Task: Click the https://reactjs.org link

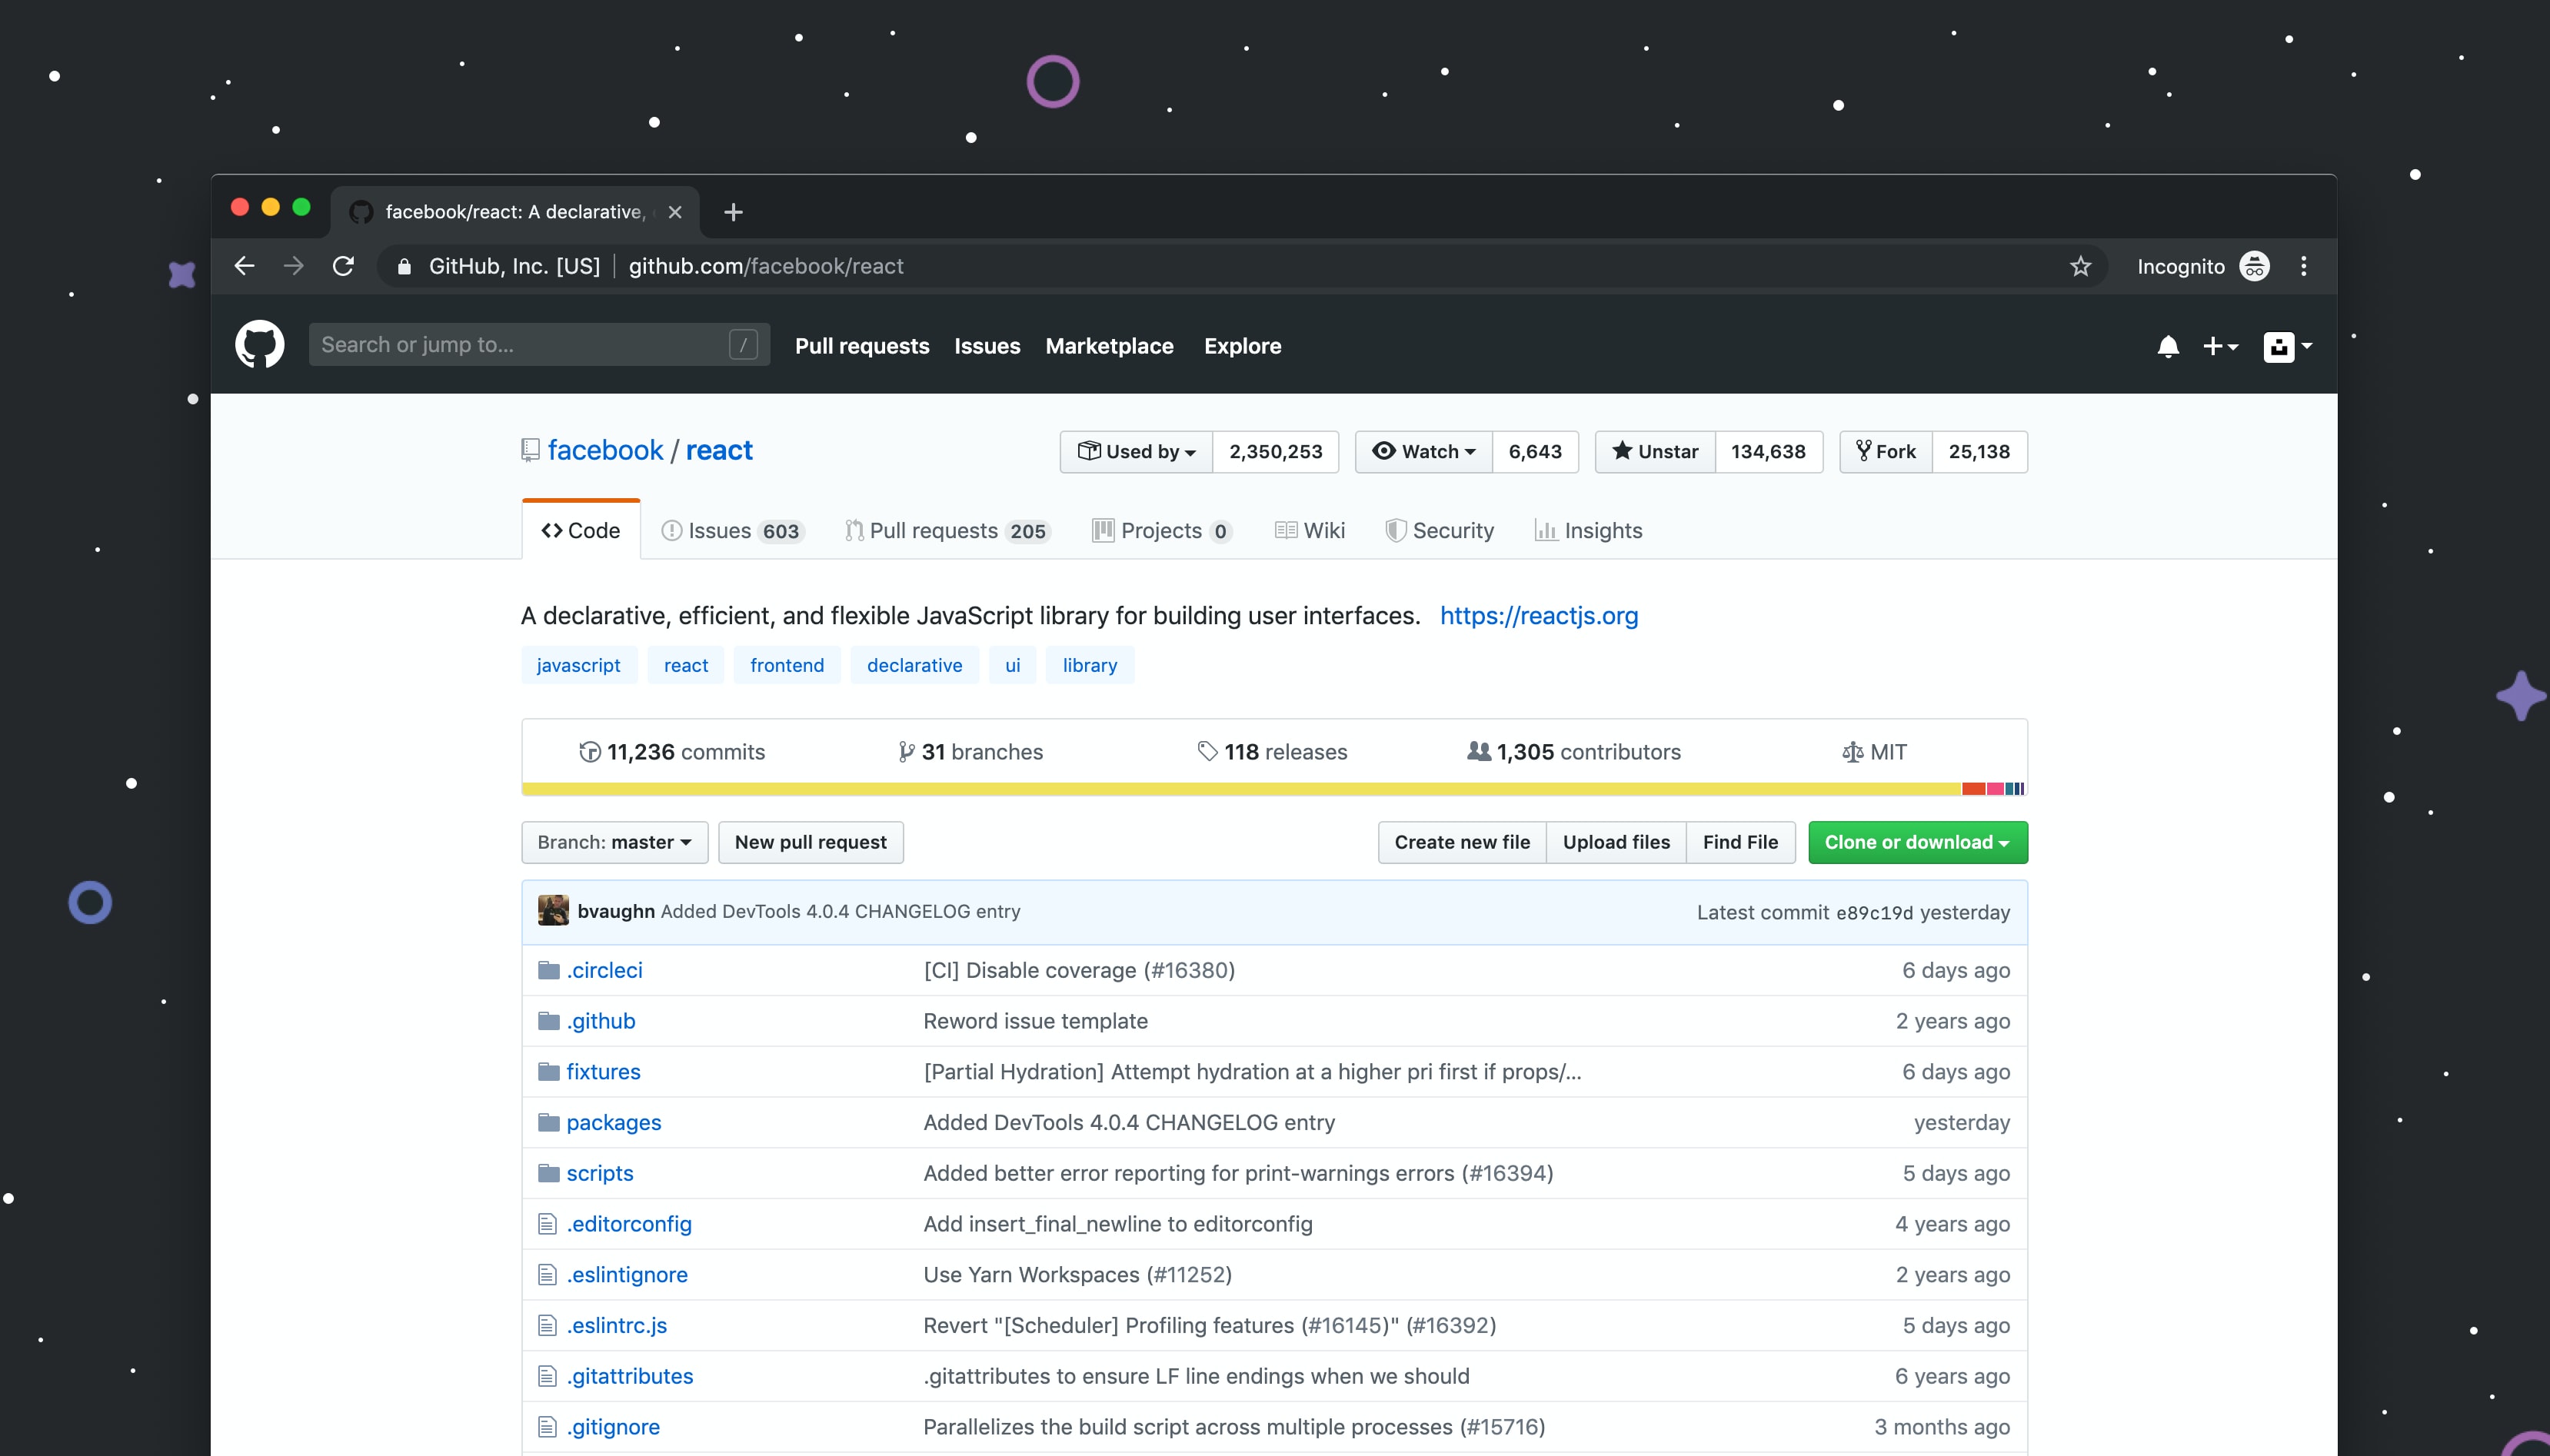Action: click(x=1540, y=614)
